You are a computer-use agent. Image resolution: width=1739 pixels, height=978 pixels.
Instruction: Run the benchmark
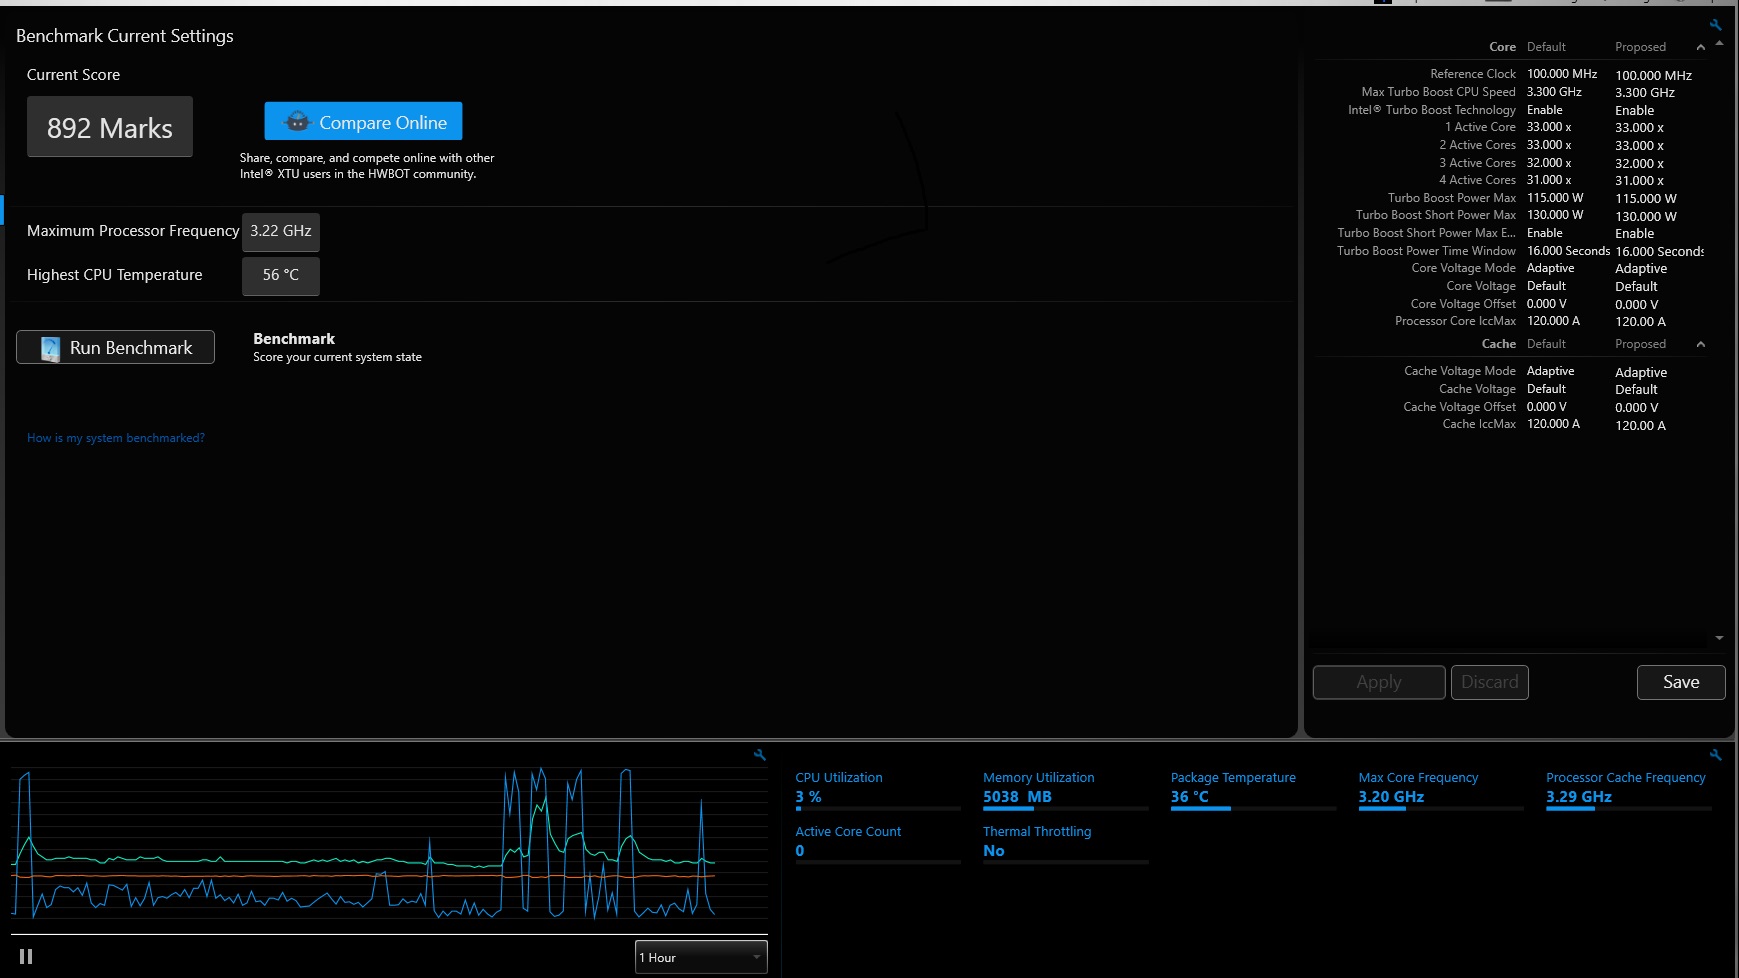115,347
